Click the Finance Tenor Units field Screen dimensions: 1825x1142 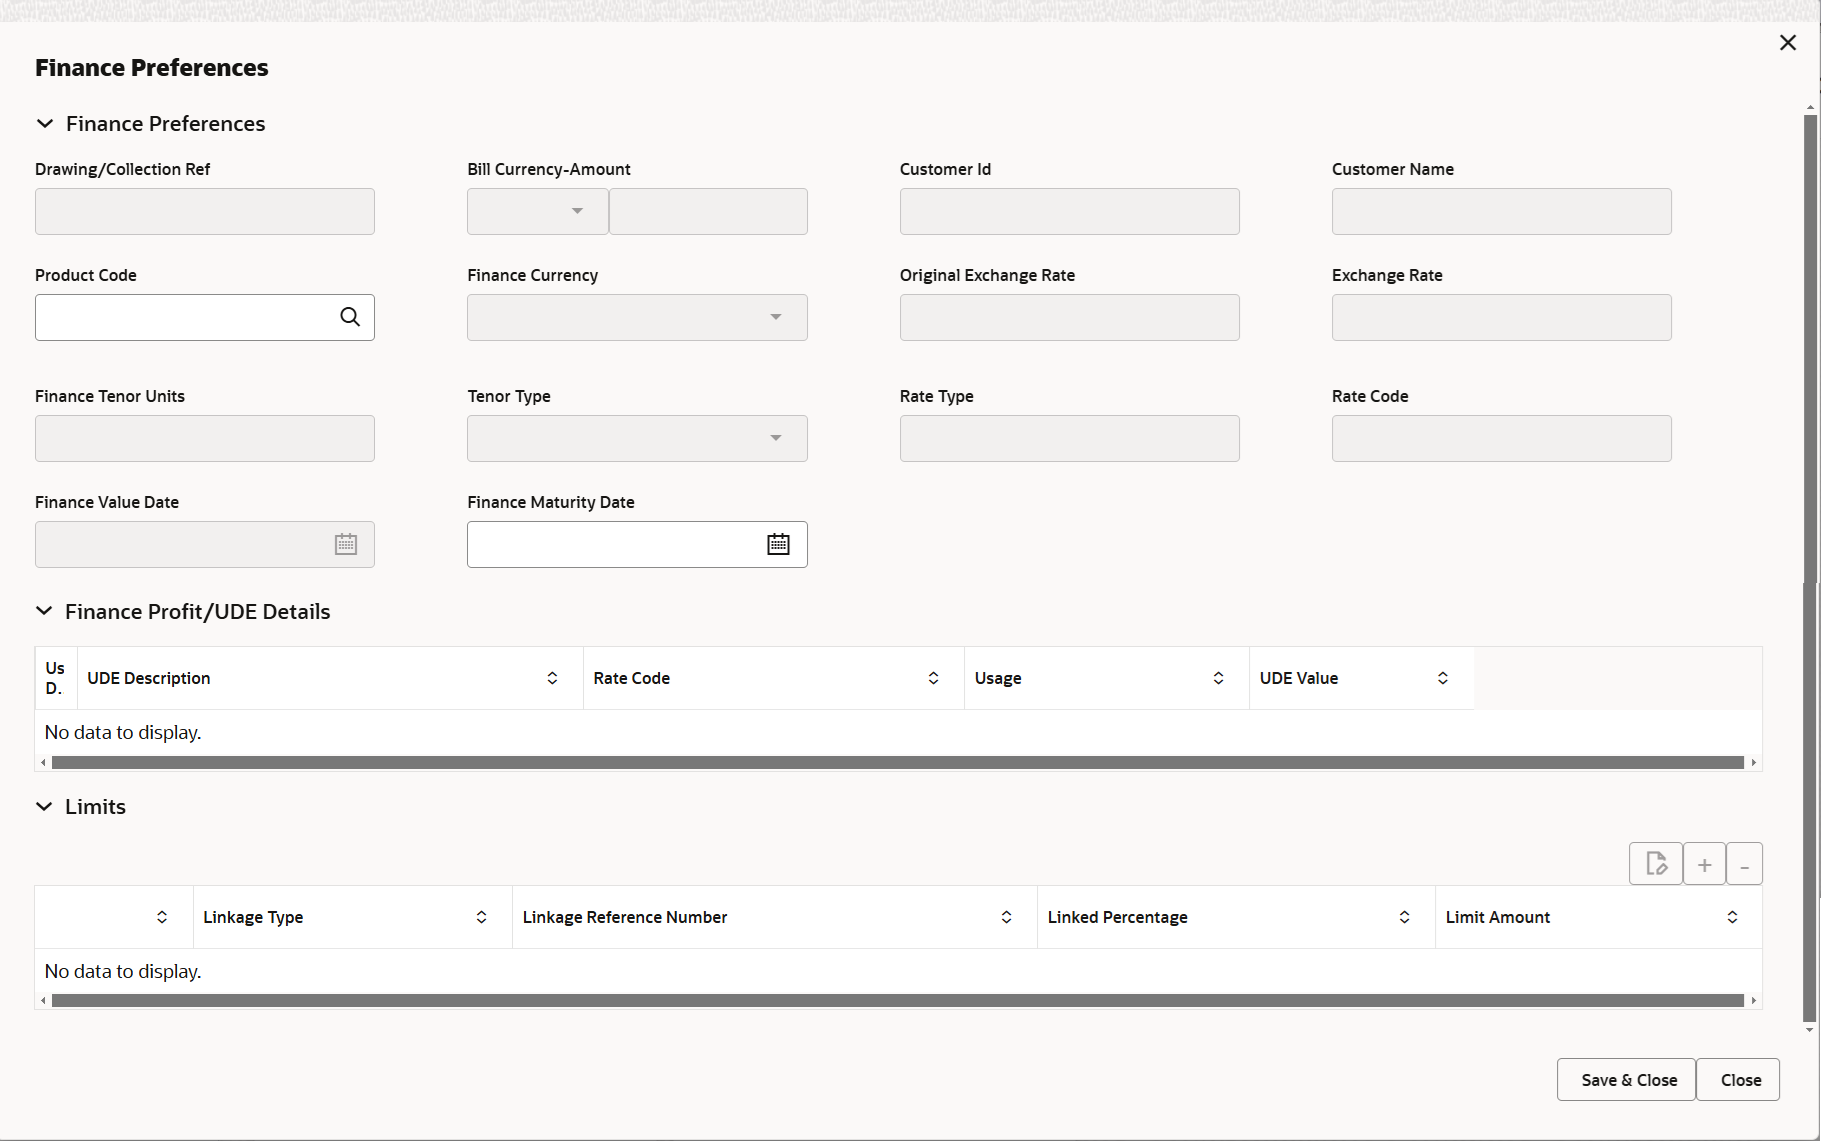tap(205, 438)
